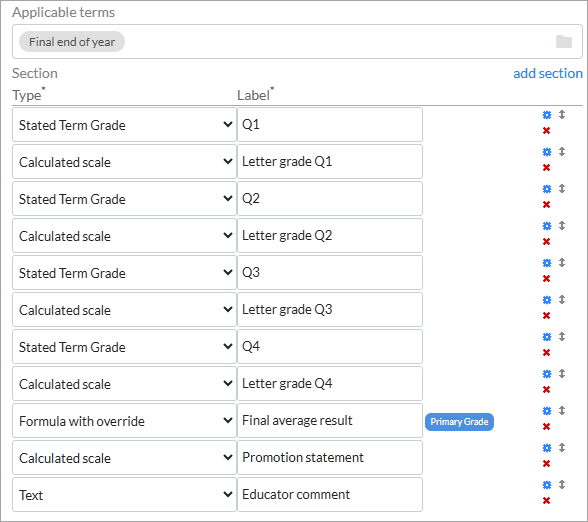Delete the Educator comment row
Viewport: 588px width, 522px height.
click(x=546, y=501)
